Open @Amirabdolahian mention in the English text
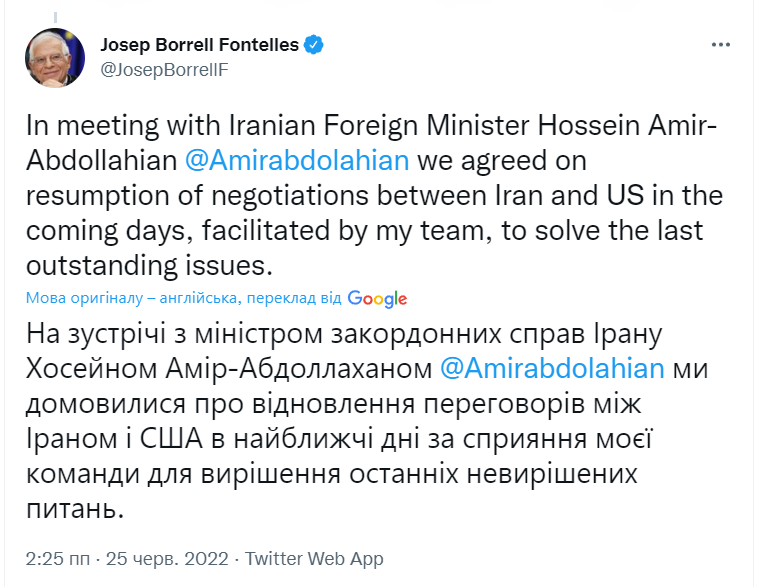761x587 pixels. tap(297, 161)
